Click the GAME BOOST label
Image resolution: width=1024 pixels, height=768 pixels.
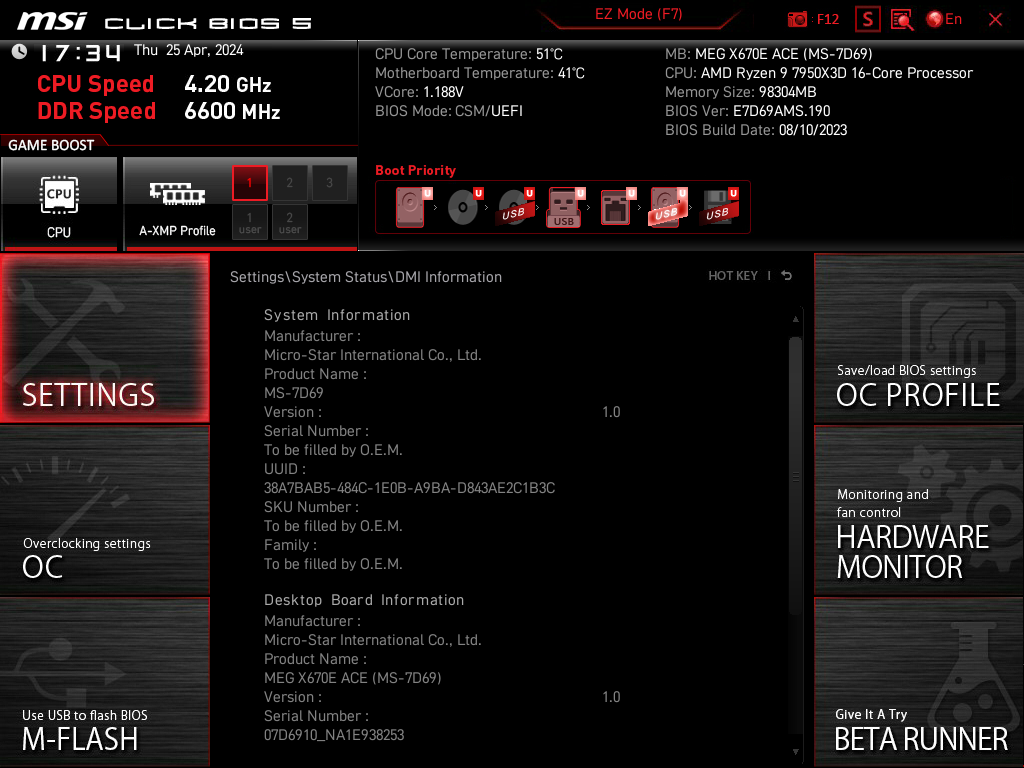51,145
